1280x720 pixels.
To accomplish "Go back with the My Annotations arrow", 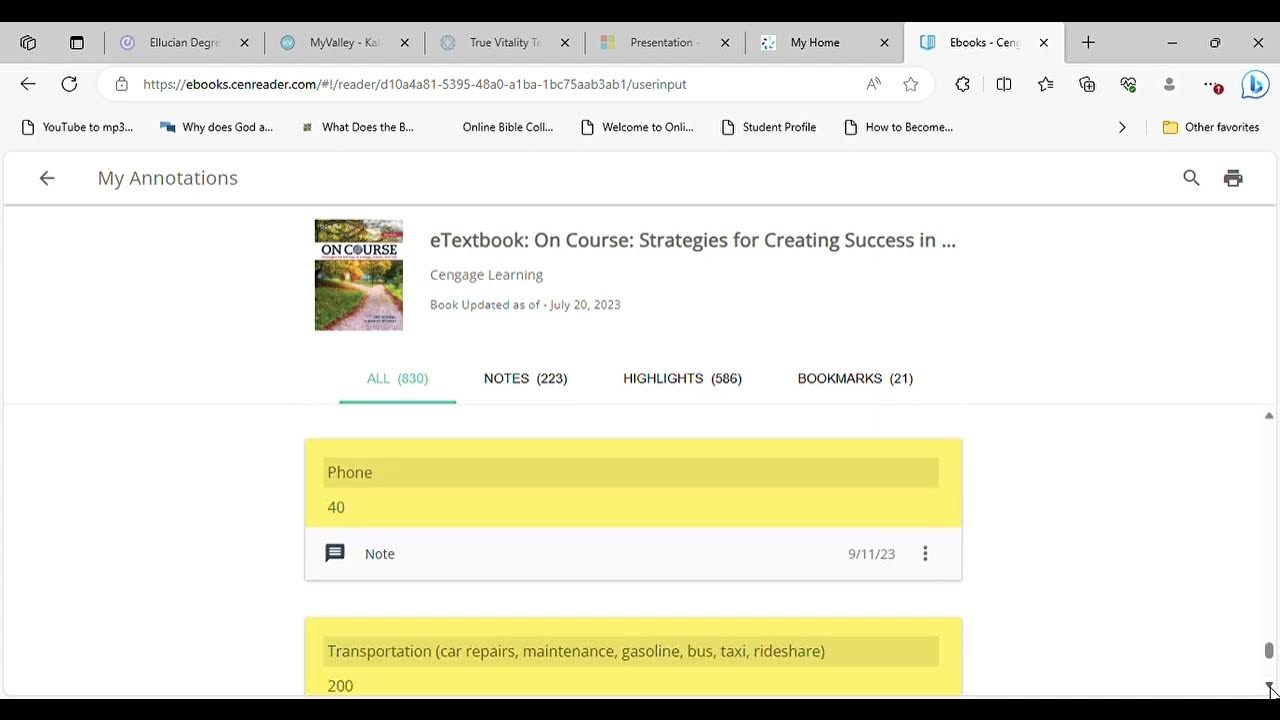I will 46,178.
